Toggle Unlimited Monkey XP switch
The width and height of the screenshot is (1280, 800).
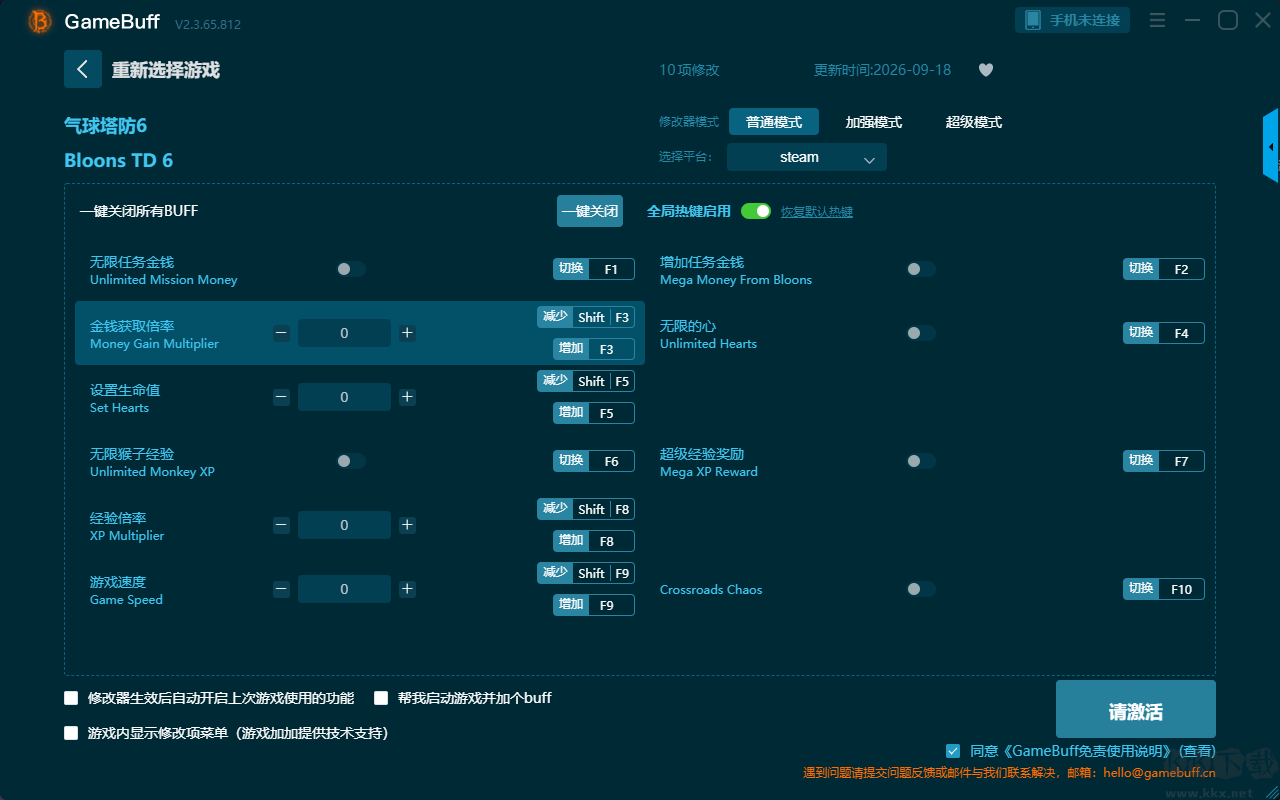[x=351, y=461]
